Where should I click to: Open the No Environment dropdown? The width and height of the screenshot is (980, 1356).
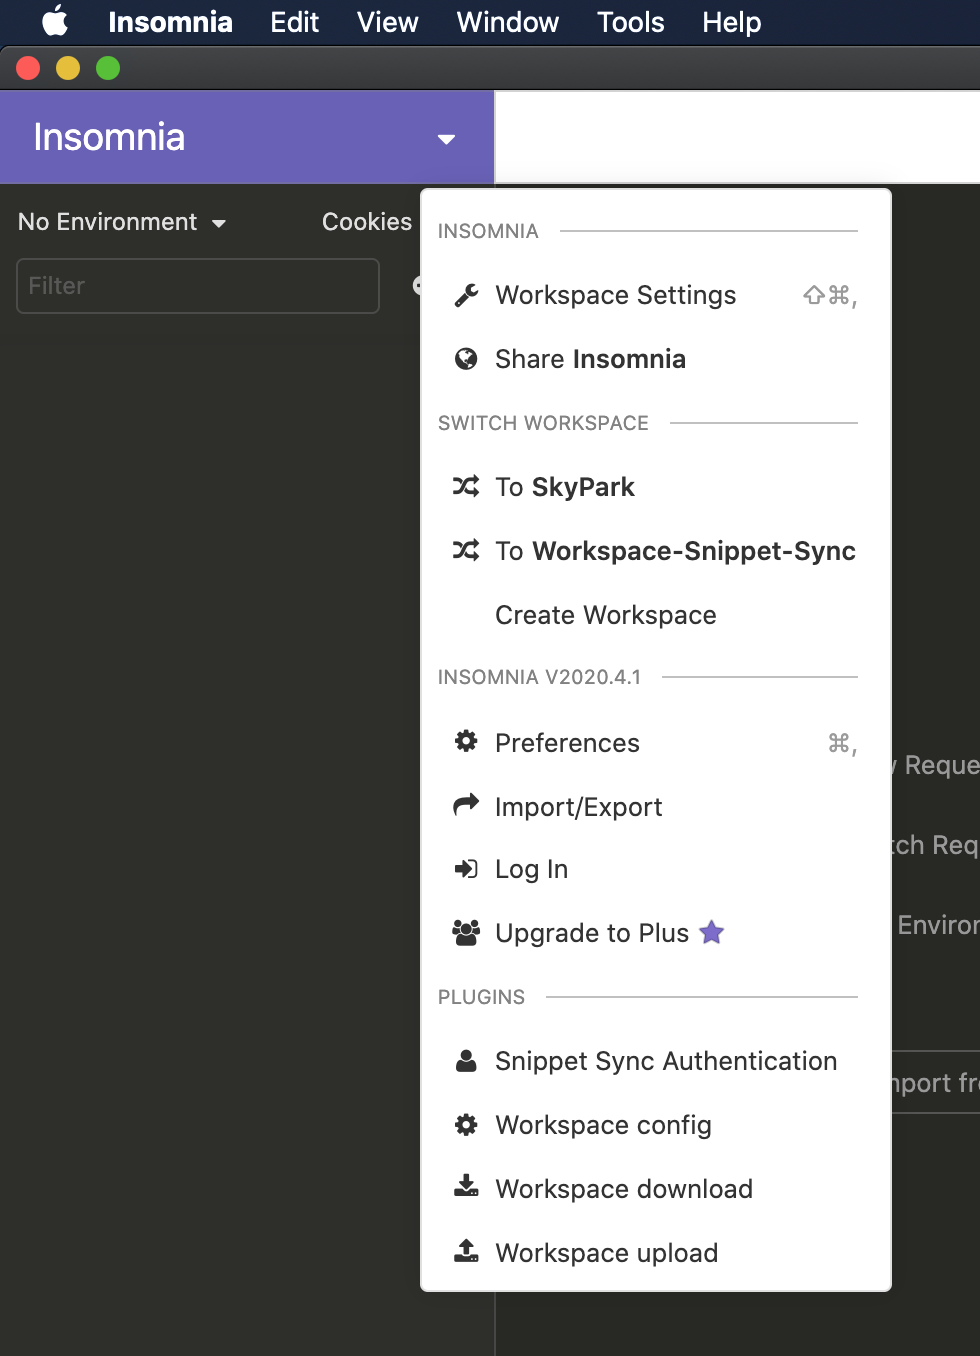(122, 222)
